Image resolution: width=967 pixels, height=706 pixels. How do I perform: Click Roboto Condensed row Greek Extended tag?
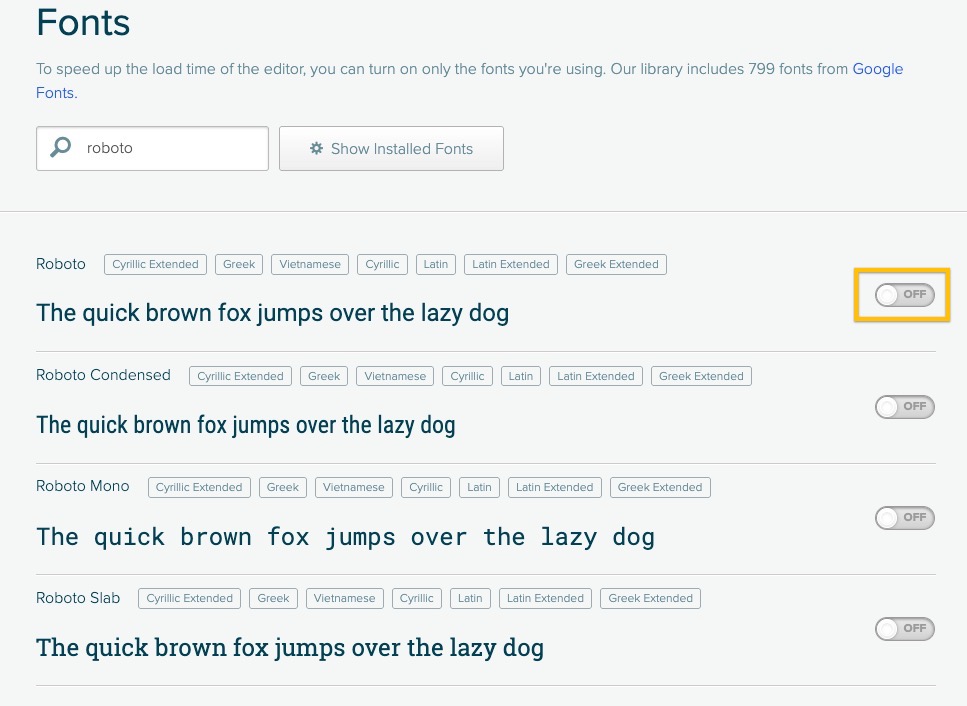coord(701,376)
